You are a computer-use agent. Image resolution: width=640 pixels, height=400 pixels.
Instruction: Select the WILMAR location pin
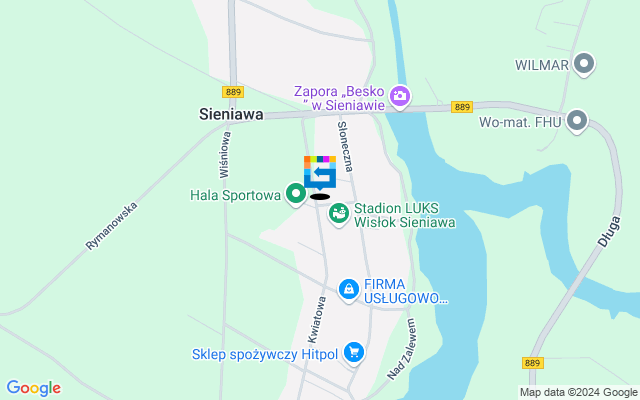point(584,64)
